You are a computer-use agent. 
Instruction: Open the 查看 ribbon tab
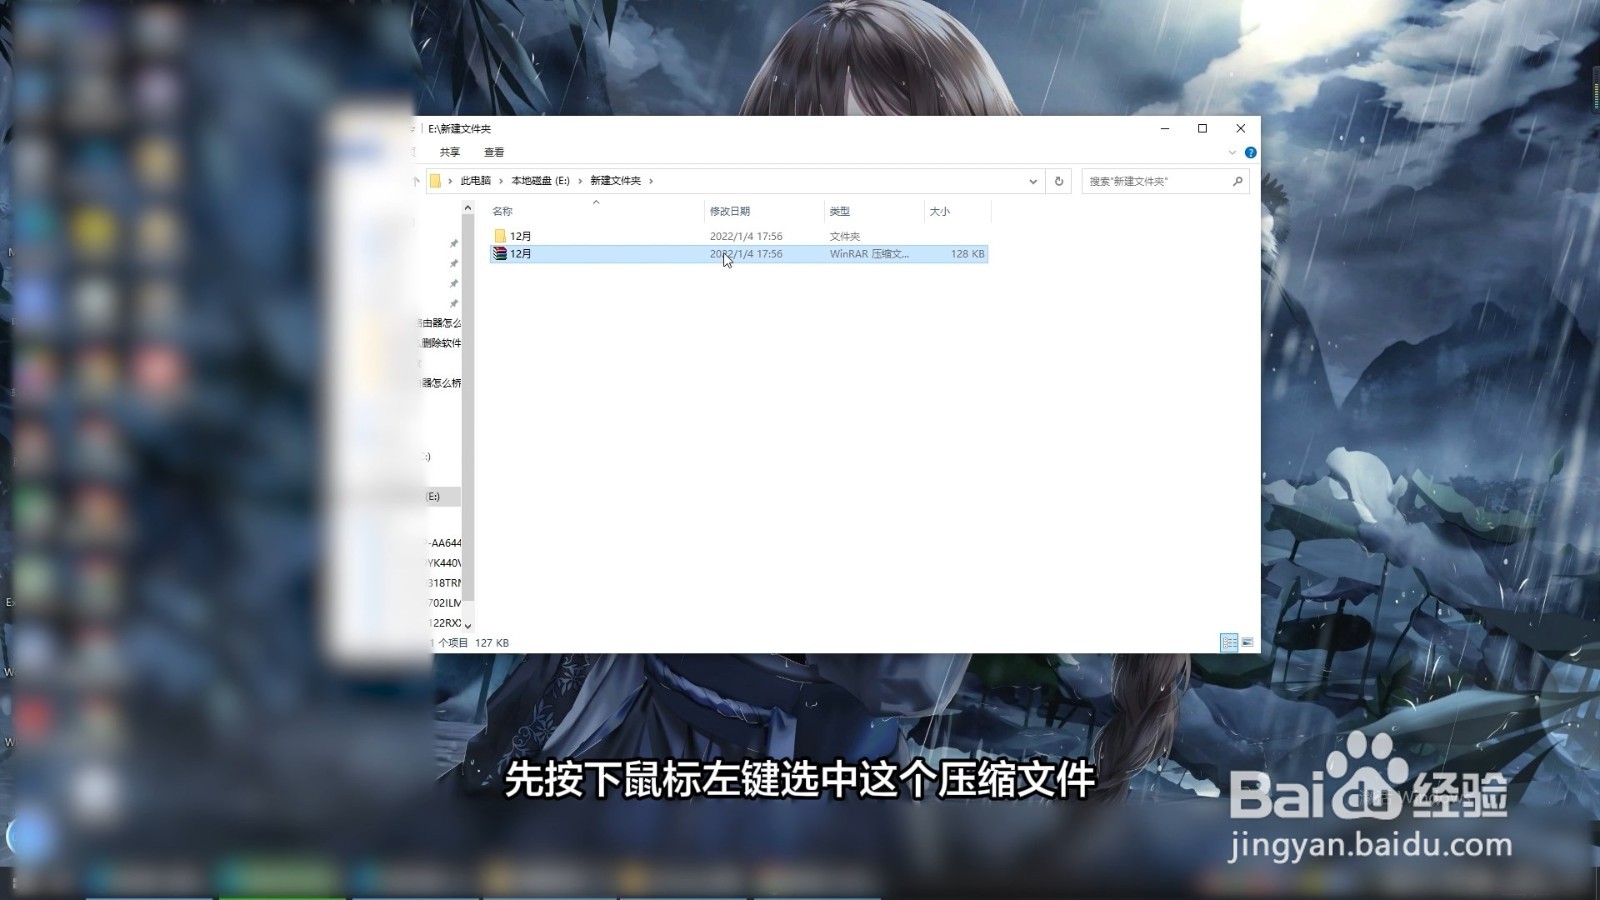coord(494,152)
